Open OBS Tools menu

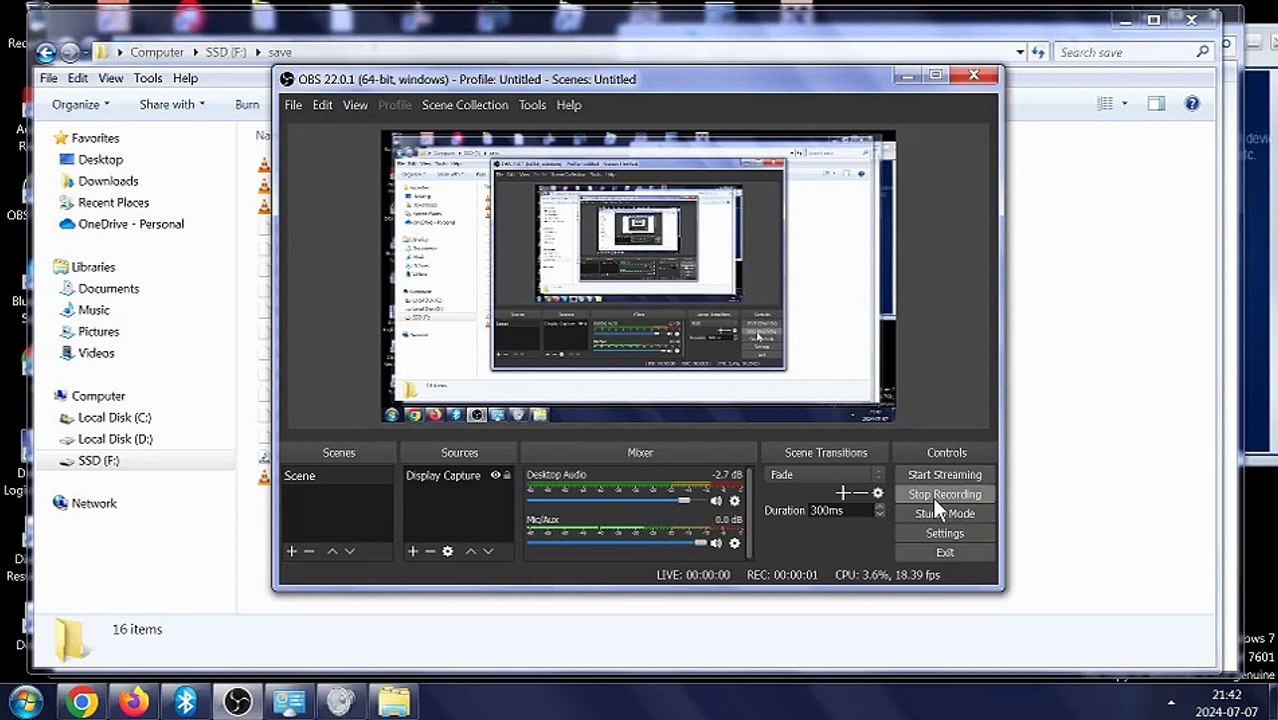532,105
